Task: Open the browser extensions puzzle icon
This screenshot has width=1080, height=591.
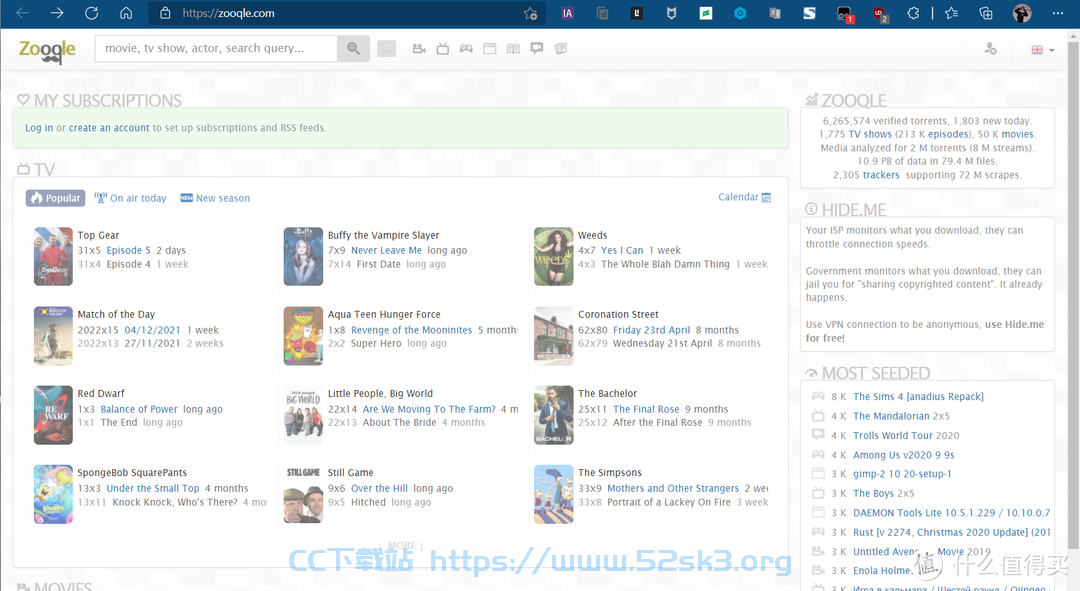Action: pos(913,13)
